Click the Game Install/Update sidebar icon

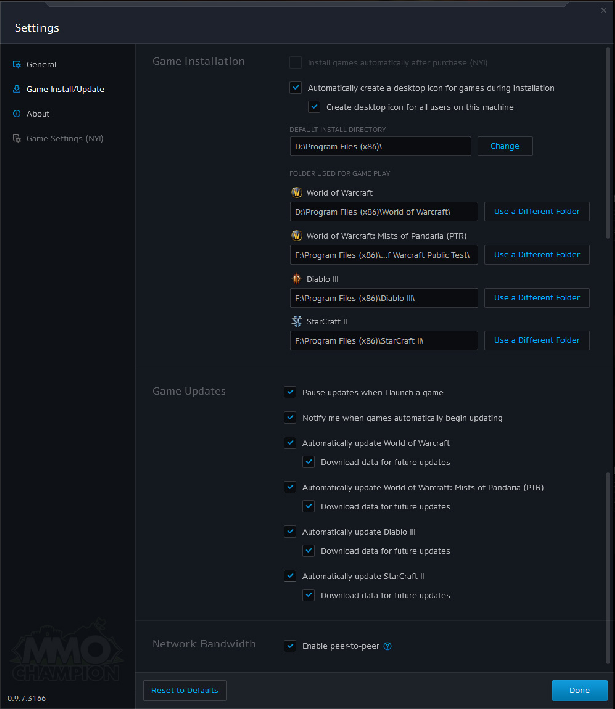click(x=17, y=89)
